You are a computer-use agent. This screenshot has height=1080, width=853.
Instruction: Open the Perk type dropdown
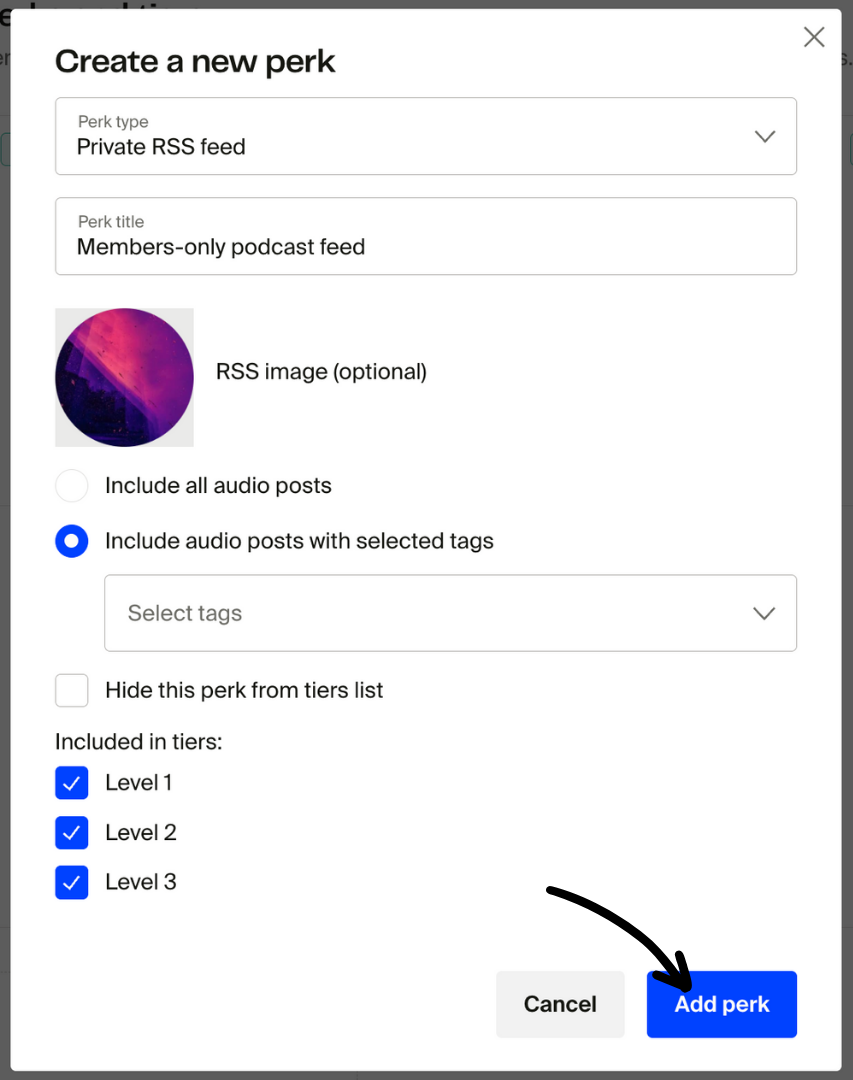425,136
